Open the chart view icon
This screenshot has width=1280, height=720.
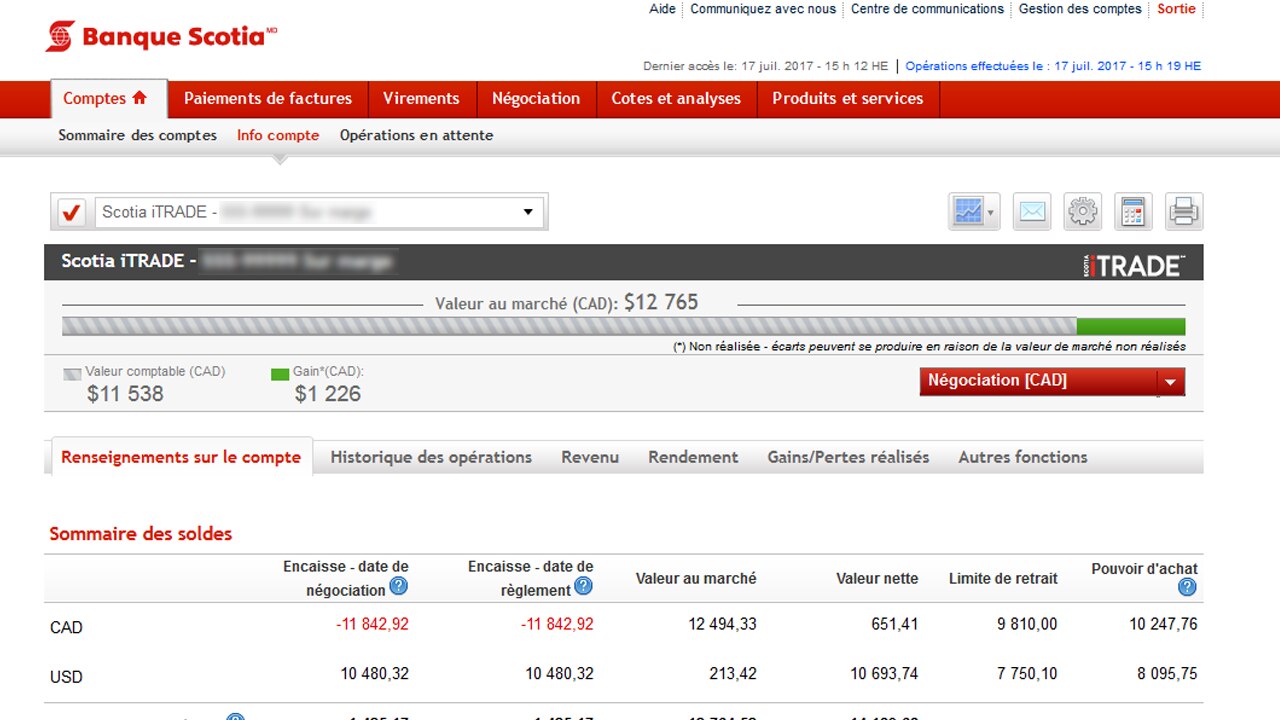point(967,212)
